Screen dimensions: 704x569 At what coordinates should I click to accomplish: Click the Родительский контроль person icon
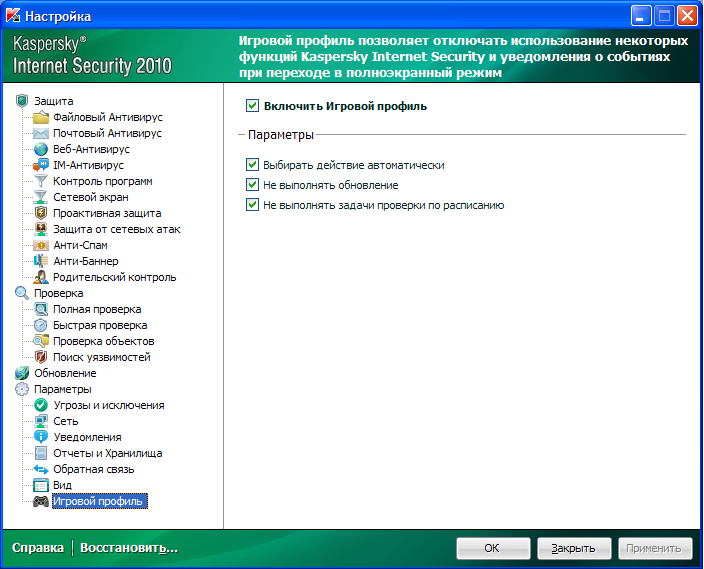coord(41,277)
